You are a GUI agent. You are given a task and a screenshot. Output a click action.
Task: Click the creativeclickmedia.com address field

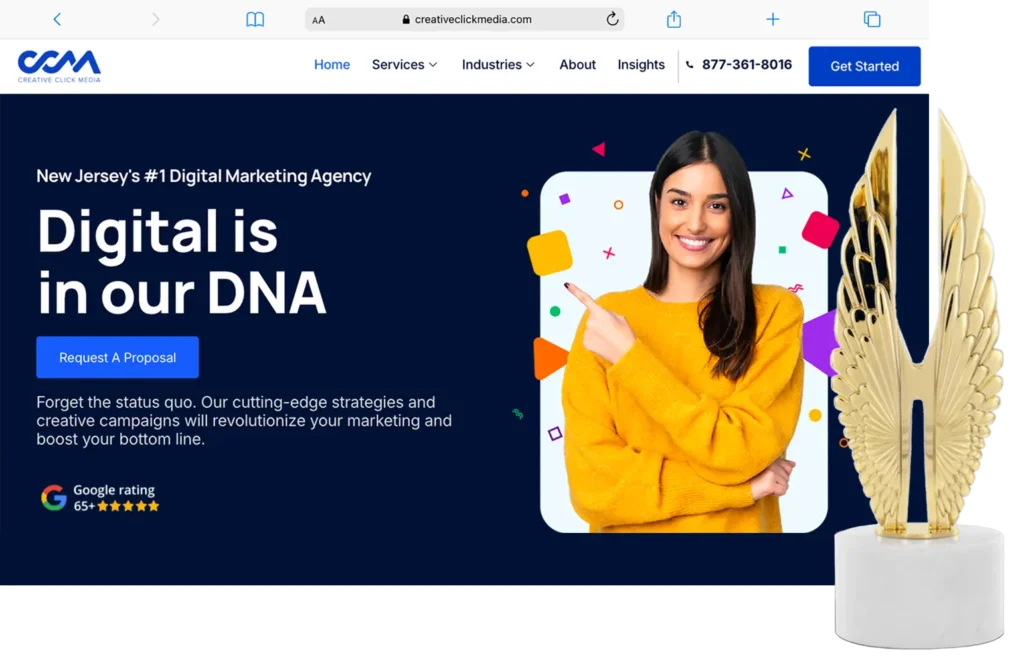coord(465,20)
